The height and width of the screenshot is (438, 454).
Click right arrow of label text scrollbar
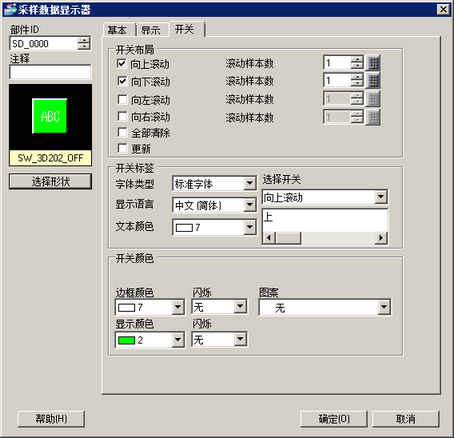coord(381,238)
